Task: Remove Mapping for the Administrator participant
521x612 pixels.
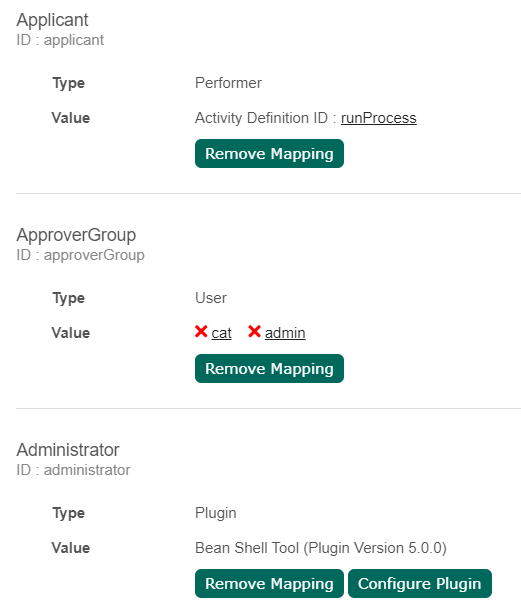Action: click(269, 584)
